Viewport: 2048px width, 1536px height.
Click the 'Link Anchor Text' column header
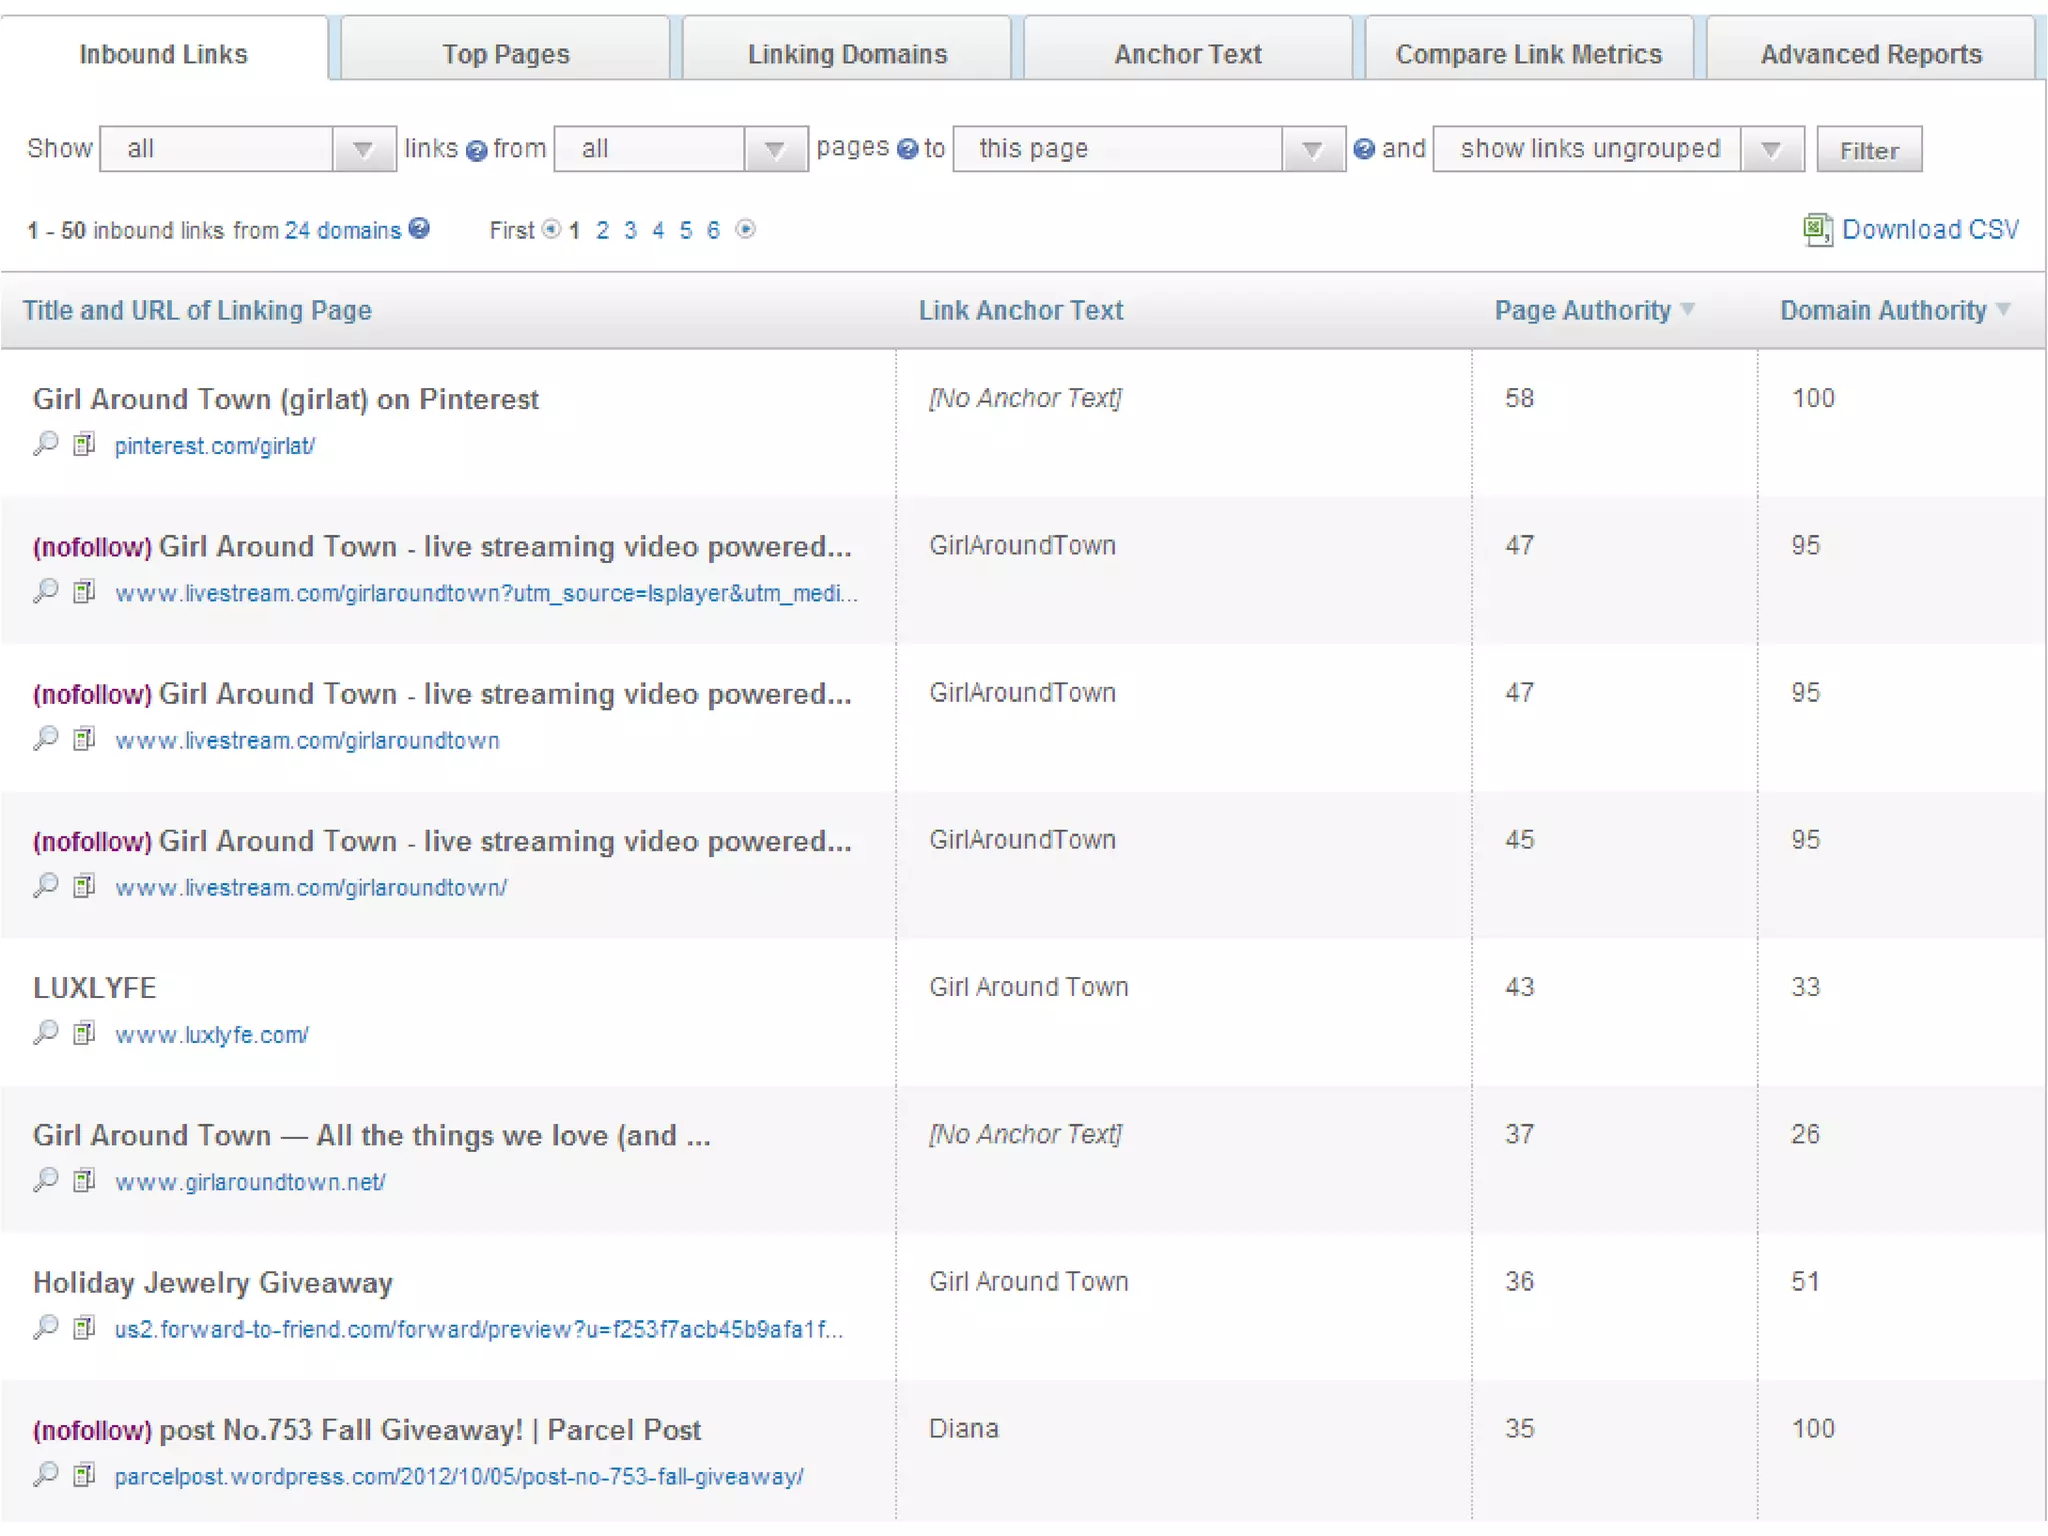click(1021, 310)
